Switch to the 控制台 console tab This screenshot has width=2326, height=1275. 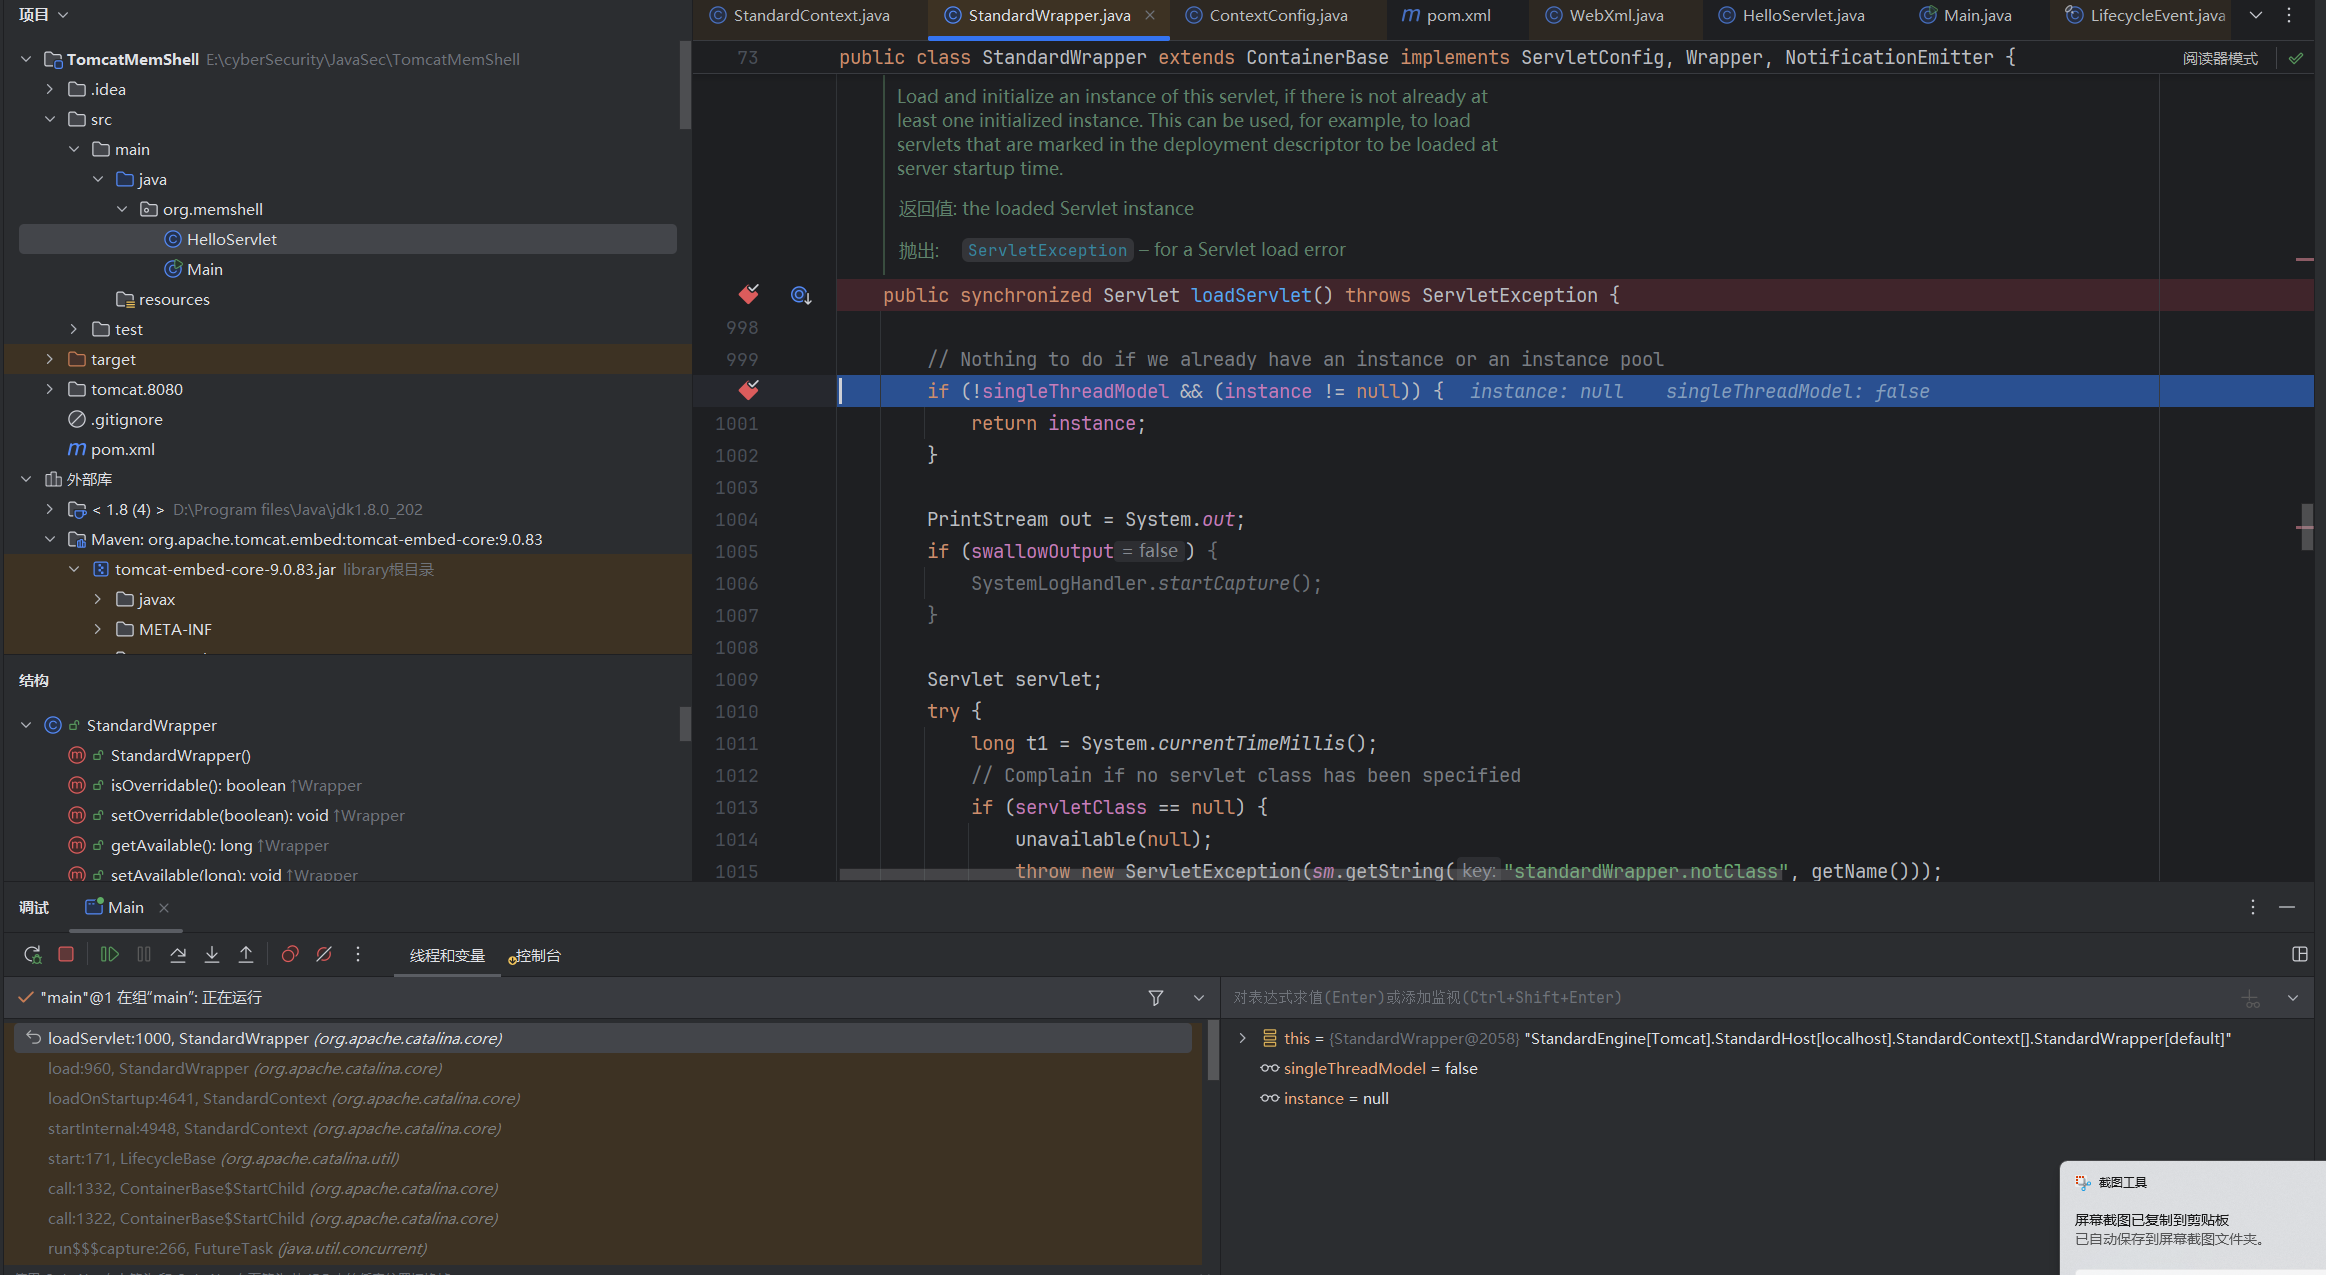tap(537, 956)
